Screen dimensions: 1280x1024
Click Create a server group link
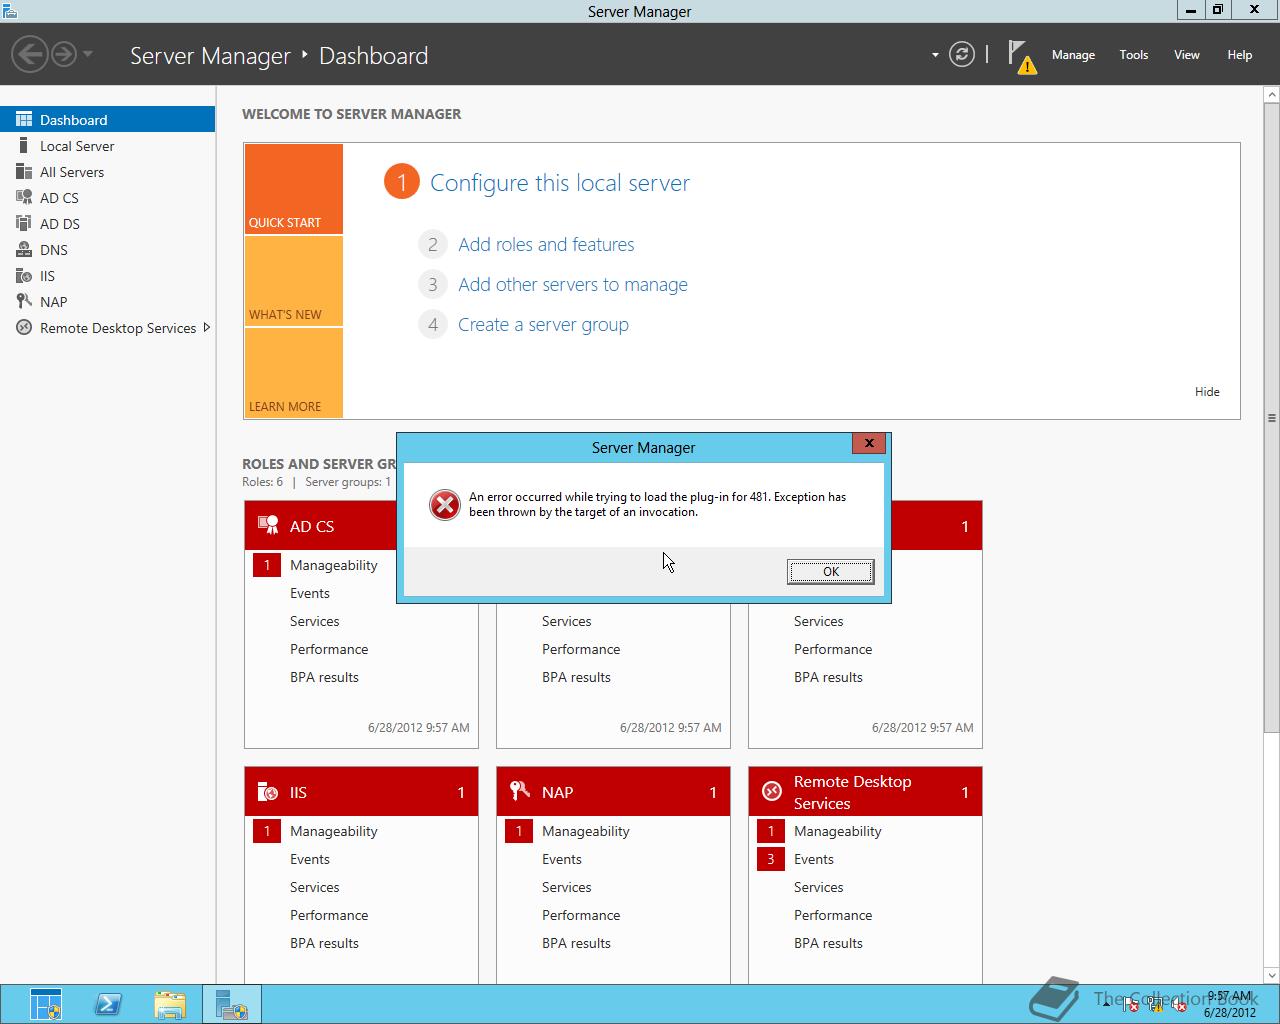543,324
